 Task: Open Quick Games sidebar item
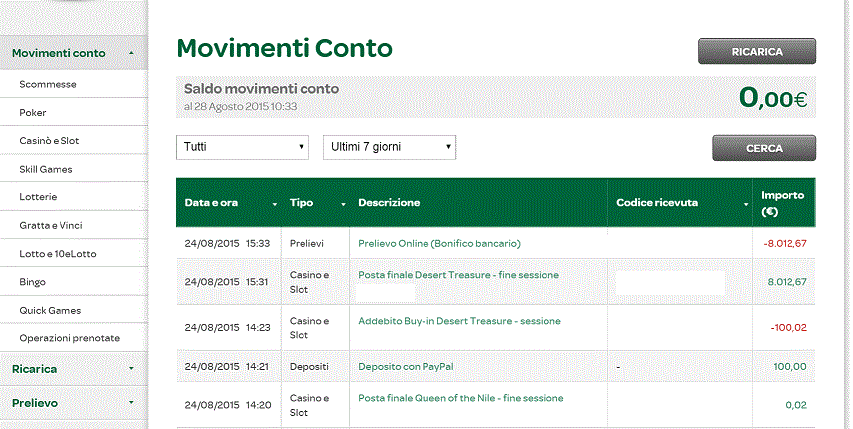(50, 310)
